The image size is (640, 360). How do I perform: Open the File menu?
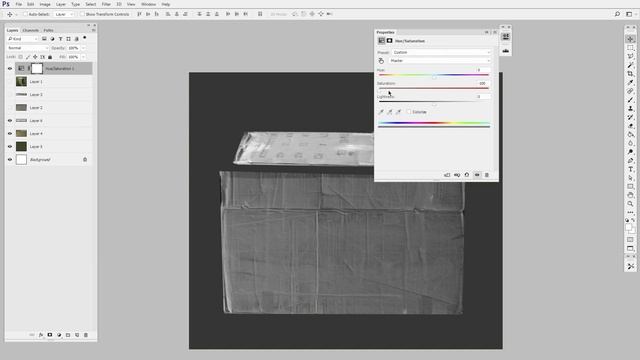(19, 4)
